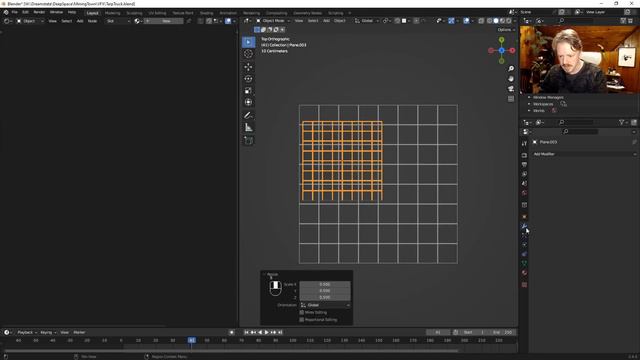Open the World properties tab
This screenshot has height=360, width=640.
coord(524,193)
